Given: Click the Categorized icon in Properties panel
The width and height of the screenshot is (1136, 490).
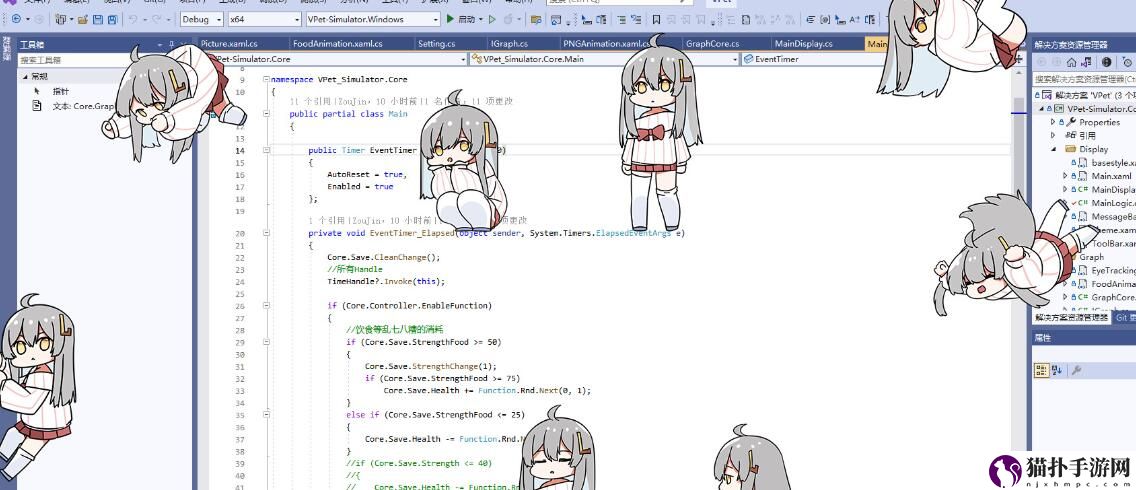Looking at the screenshot, I should tap(1042, 370).
